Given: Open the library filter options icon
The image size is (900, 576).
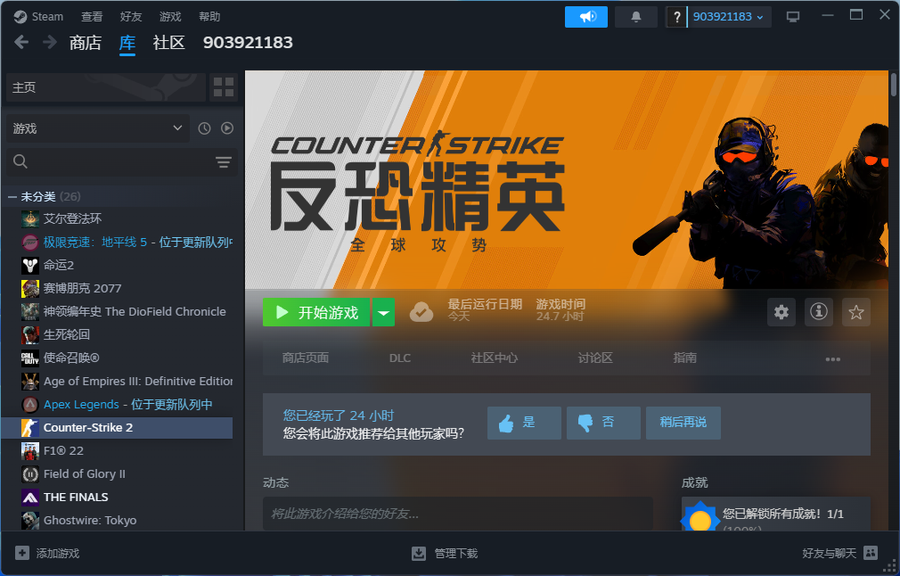Looking at the screenshot, I should (223, 162).
